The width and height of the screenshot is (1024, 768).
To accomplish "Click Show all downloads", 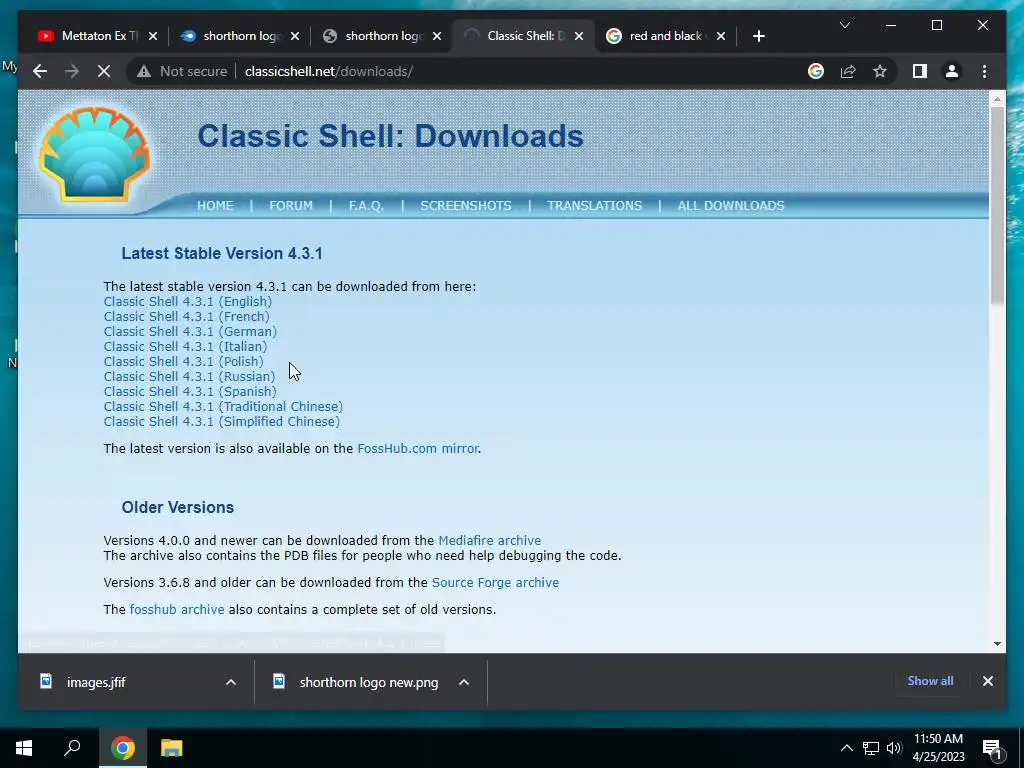I will click(930, 680).
